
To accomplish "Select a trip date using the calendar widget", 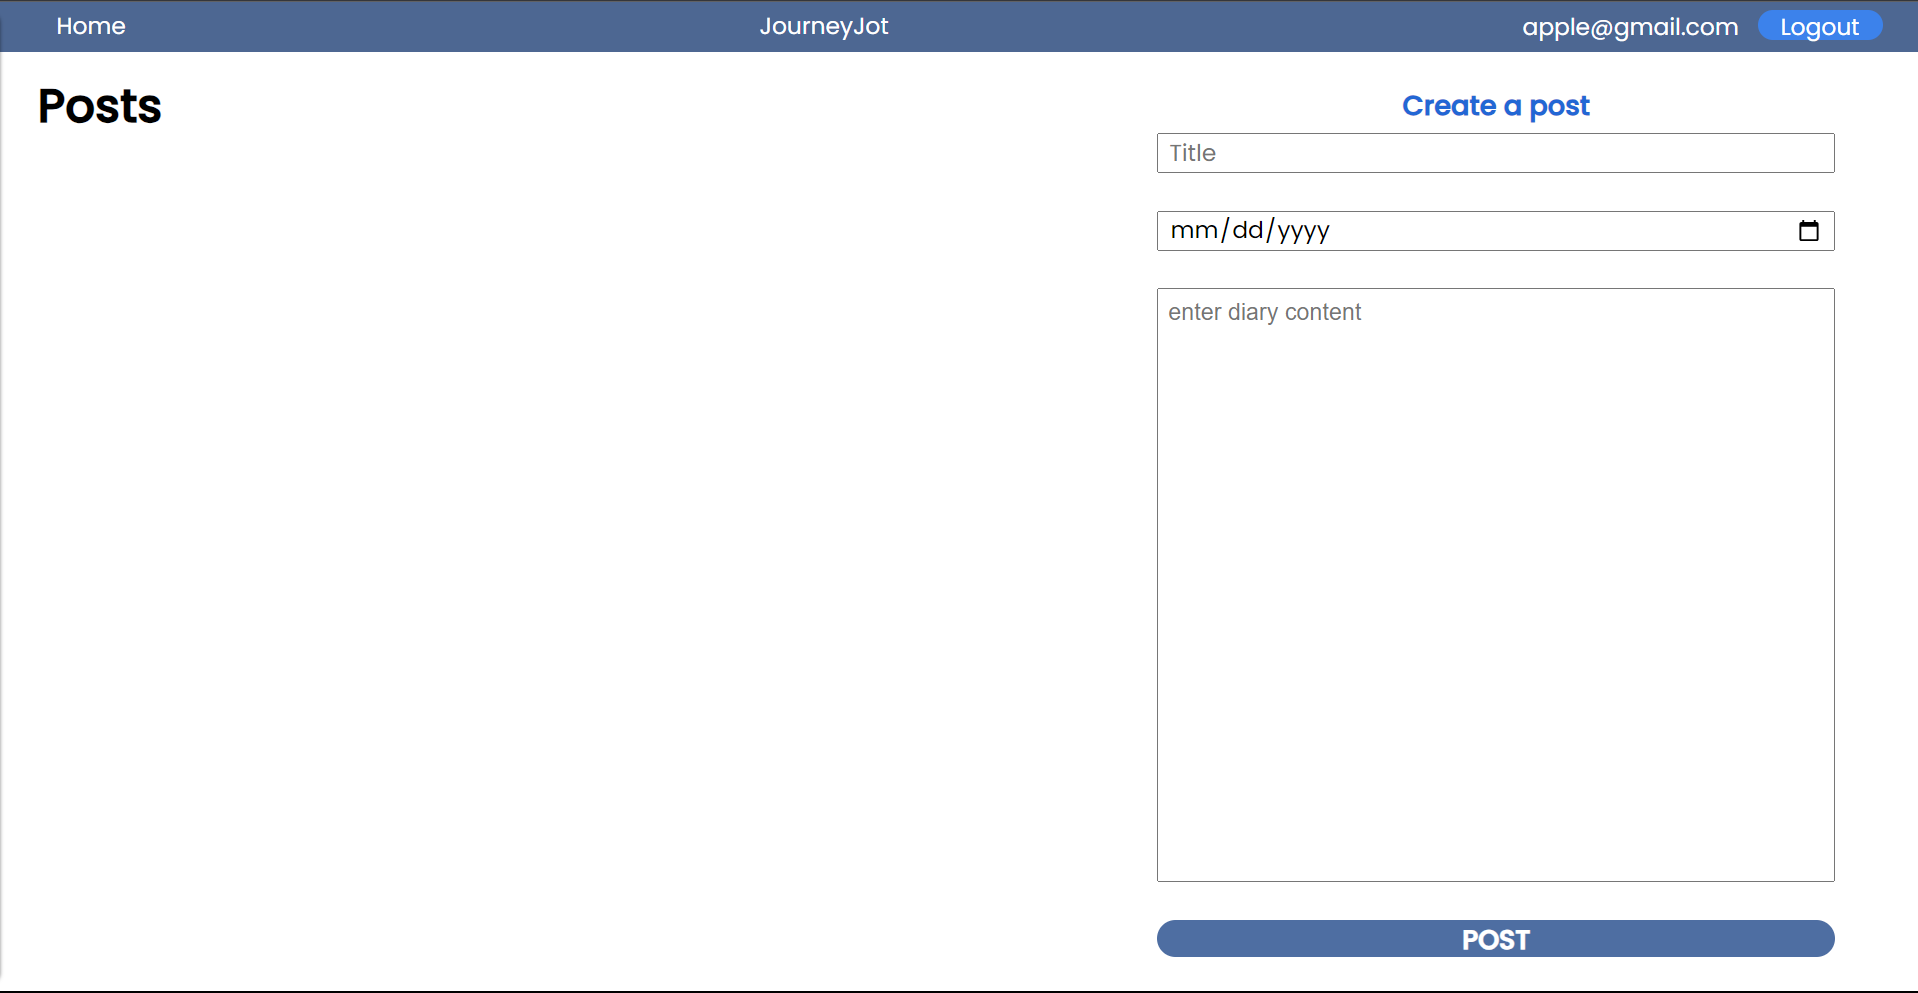I will point(1809,230).
